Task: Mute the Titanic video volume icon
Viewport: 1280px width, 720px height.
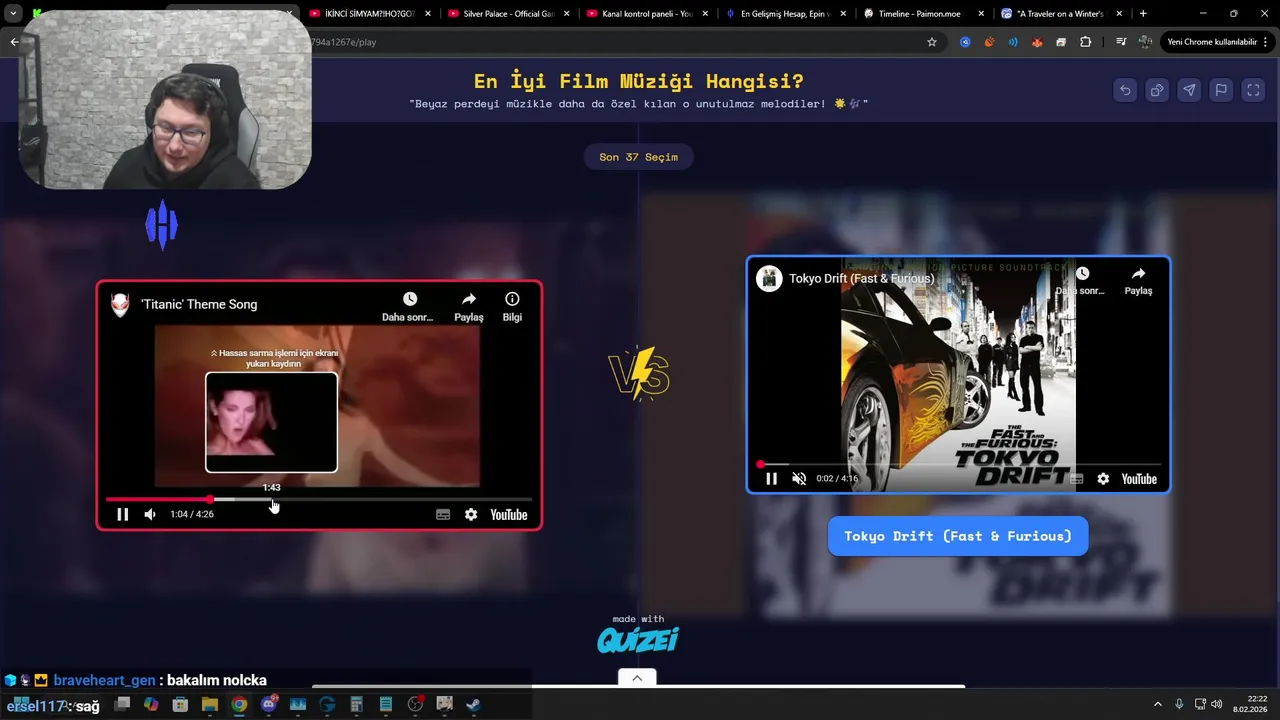Action: (150, 514)
